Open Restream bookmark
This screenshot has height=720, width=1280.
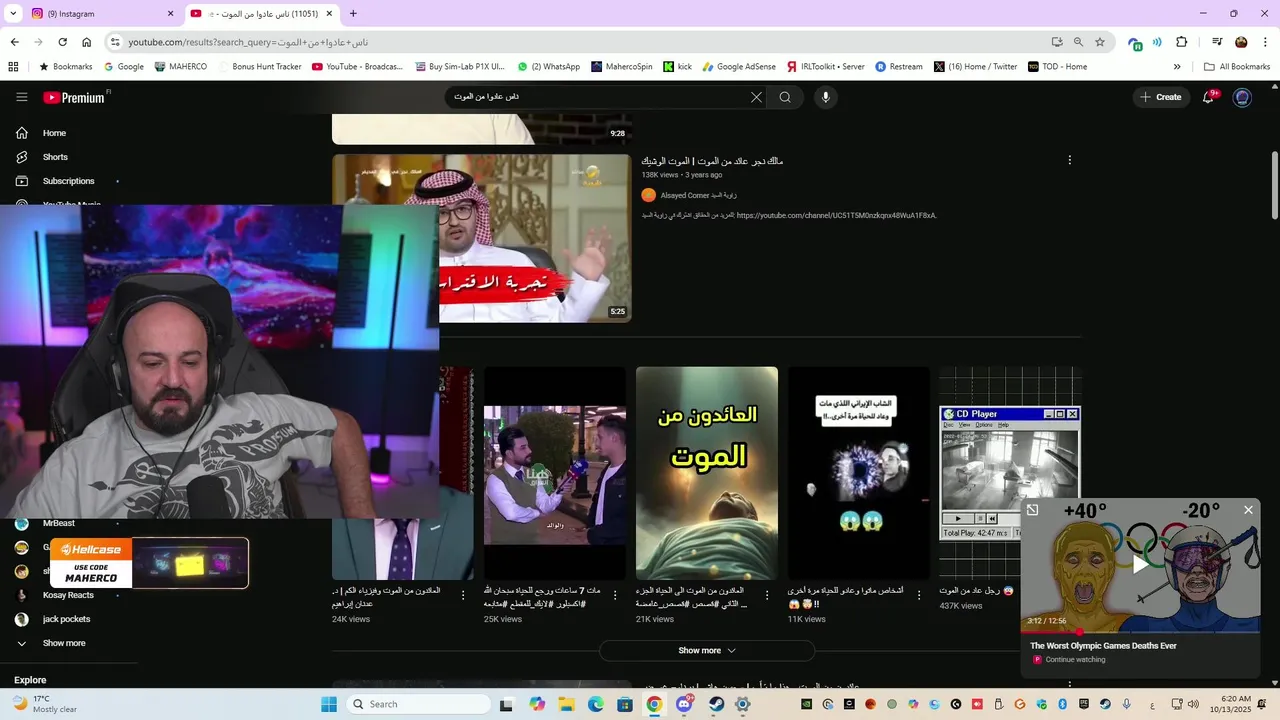pos(899,67)
